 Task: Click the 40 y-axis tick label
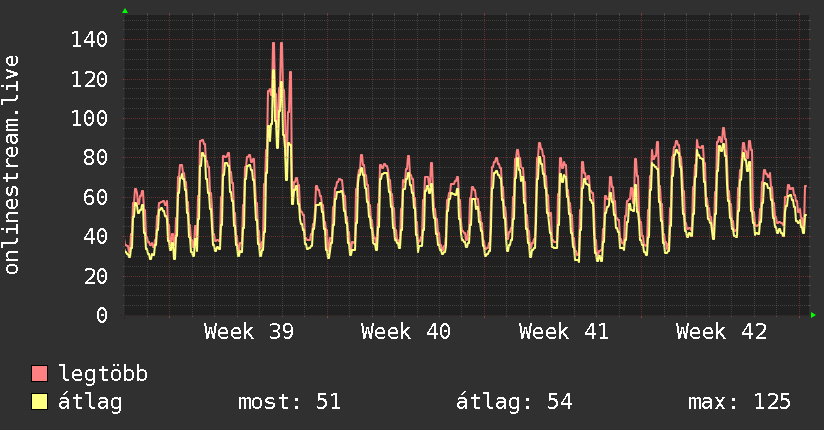(96, 237)
